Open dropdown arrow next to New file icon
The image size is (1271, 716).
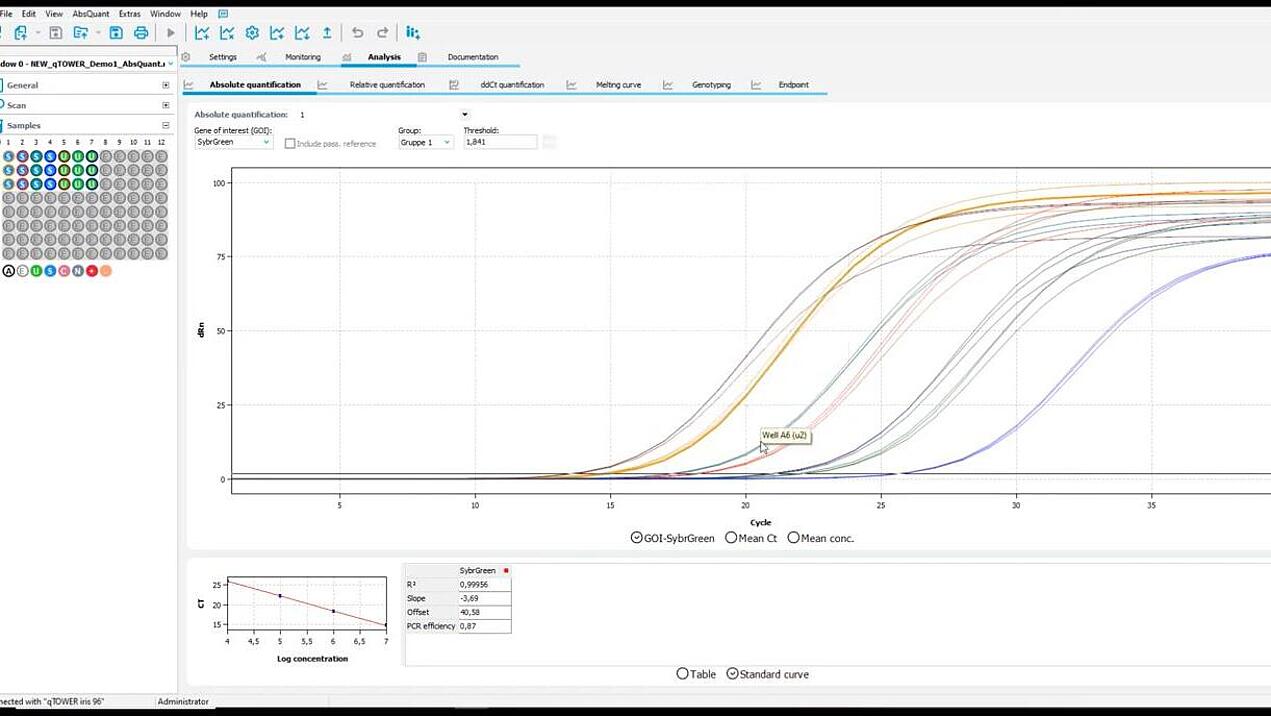point(38,33)
